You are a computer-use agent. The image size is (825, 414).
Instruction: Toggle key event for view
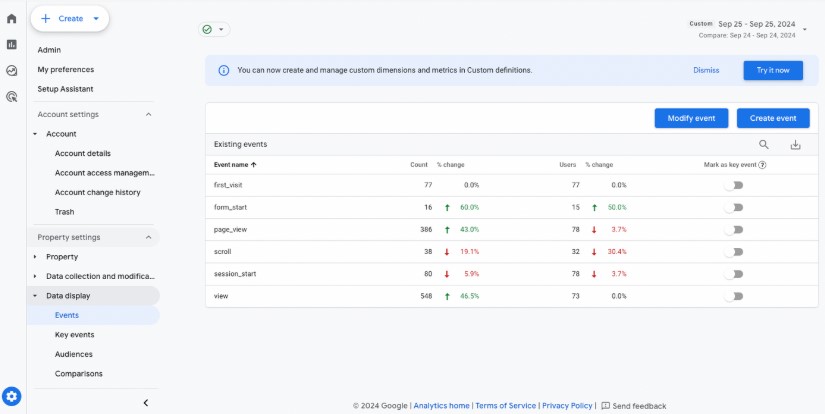click(733, 296)
